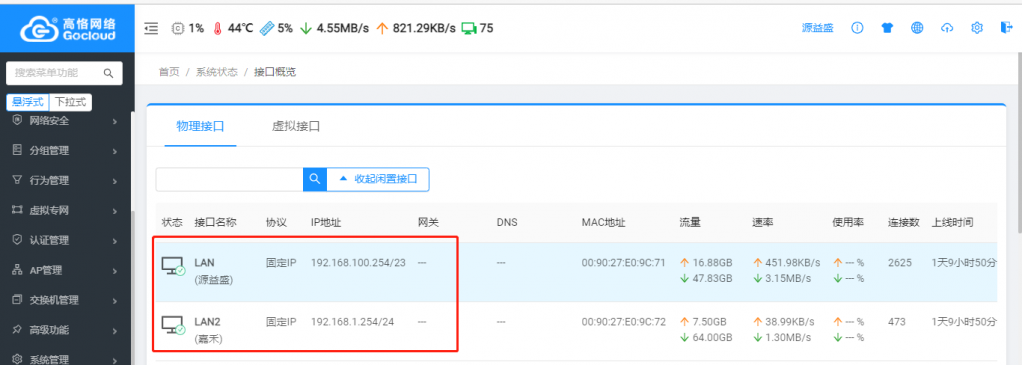Image resolution: width=1022 pixels, height=365 pixels.
Task: Go to 首页 in the breadcrumb
Action: (169, 72)
